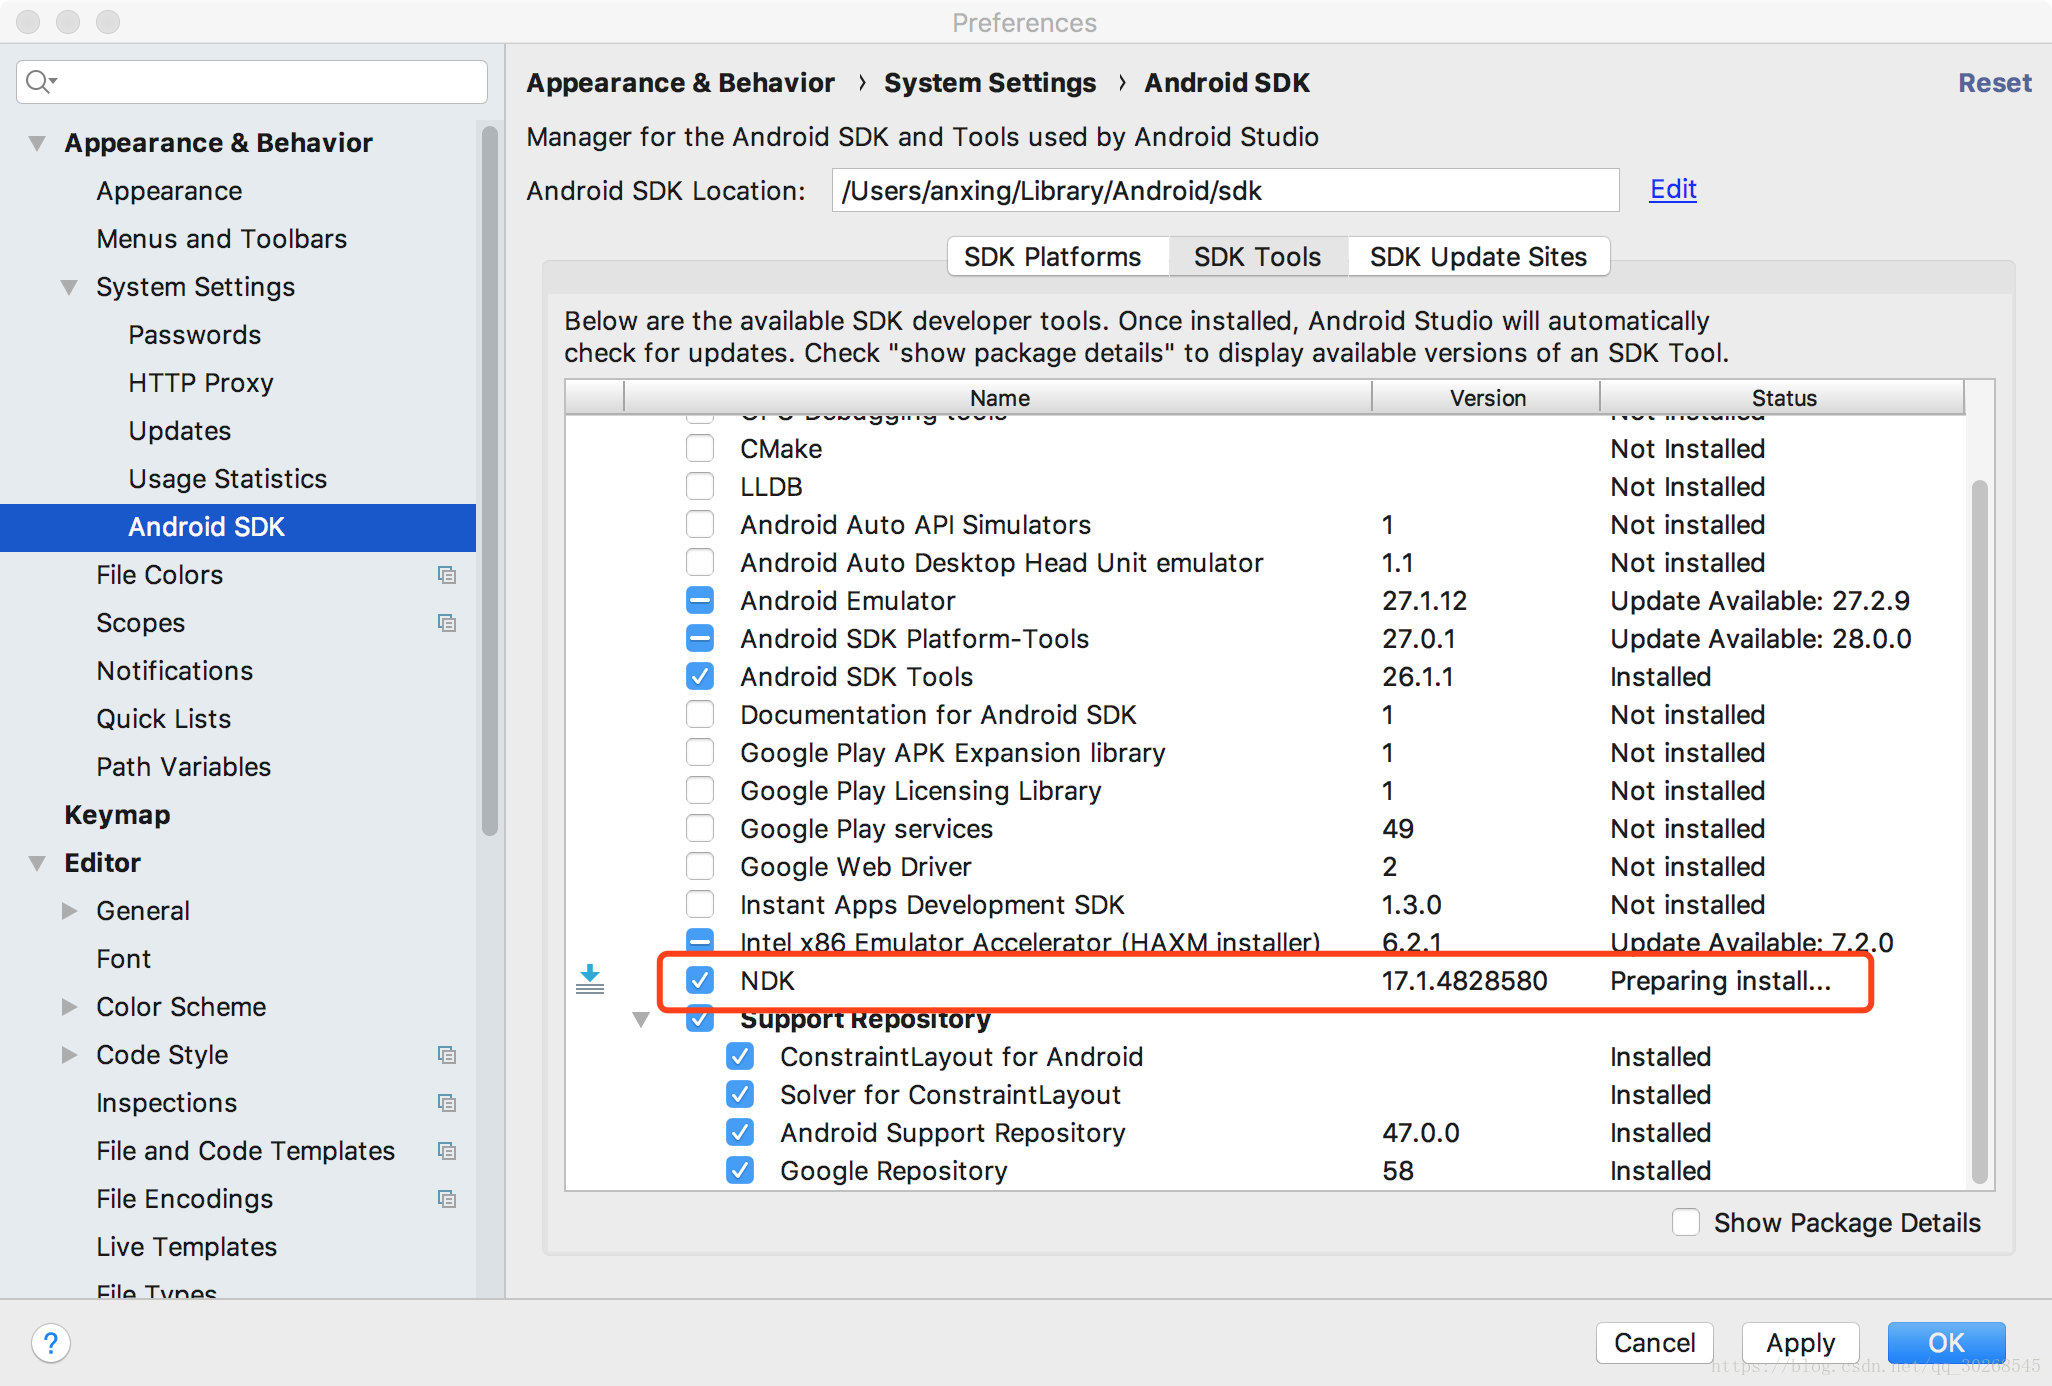Image resolution: width=2052 pixels, height=1386 pixels.
Task: Click project-level icon next to File Encodings
Action: click(447, 1199)
